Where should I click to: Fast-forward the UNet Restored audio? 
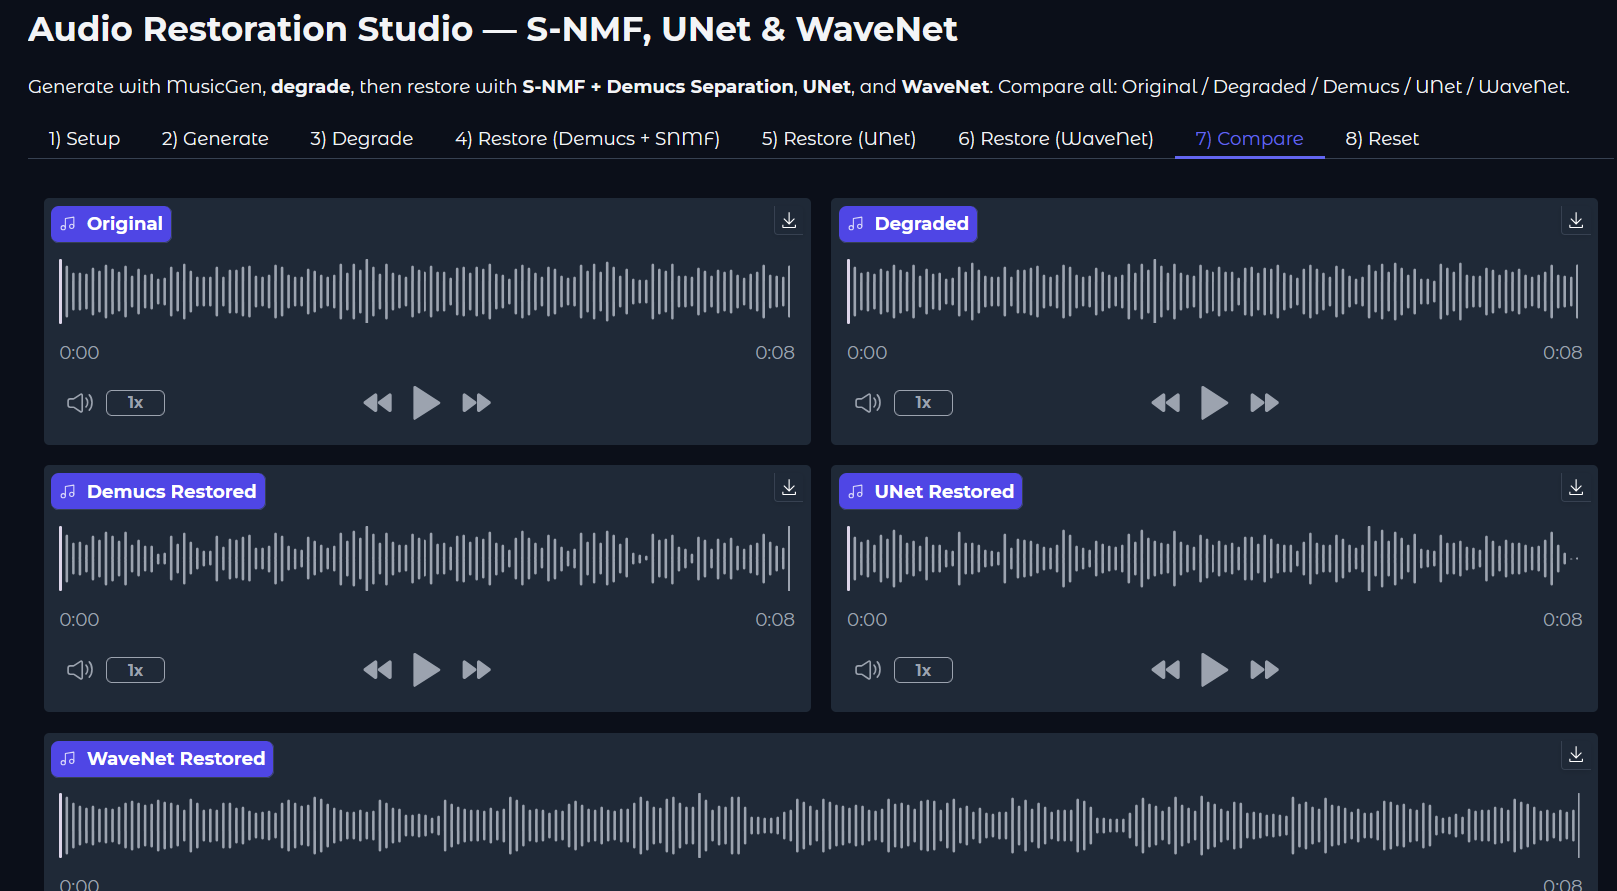pyautogui.click(x=1264, y=670)
